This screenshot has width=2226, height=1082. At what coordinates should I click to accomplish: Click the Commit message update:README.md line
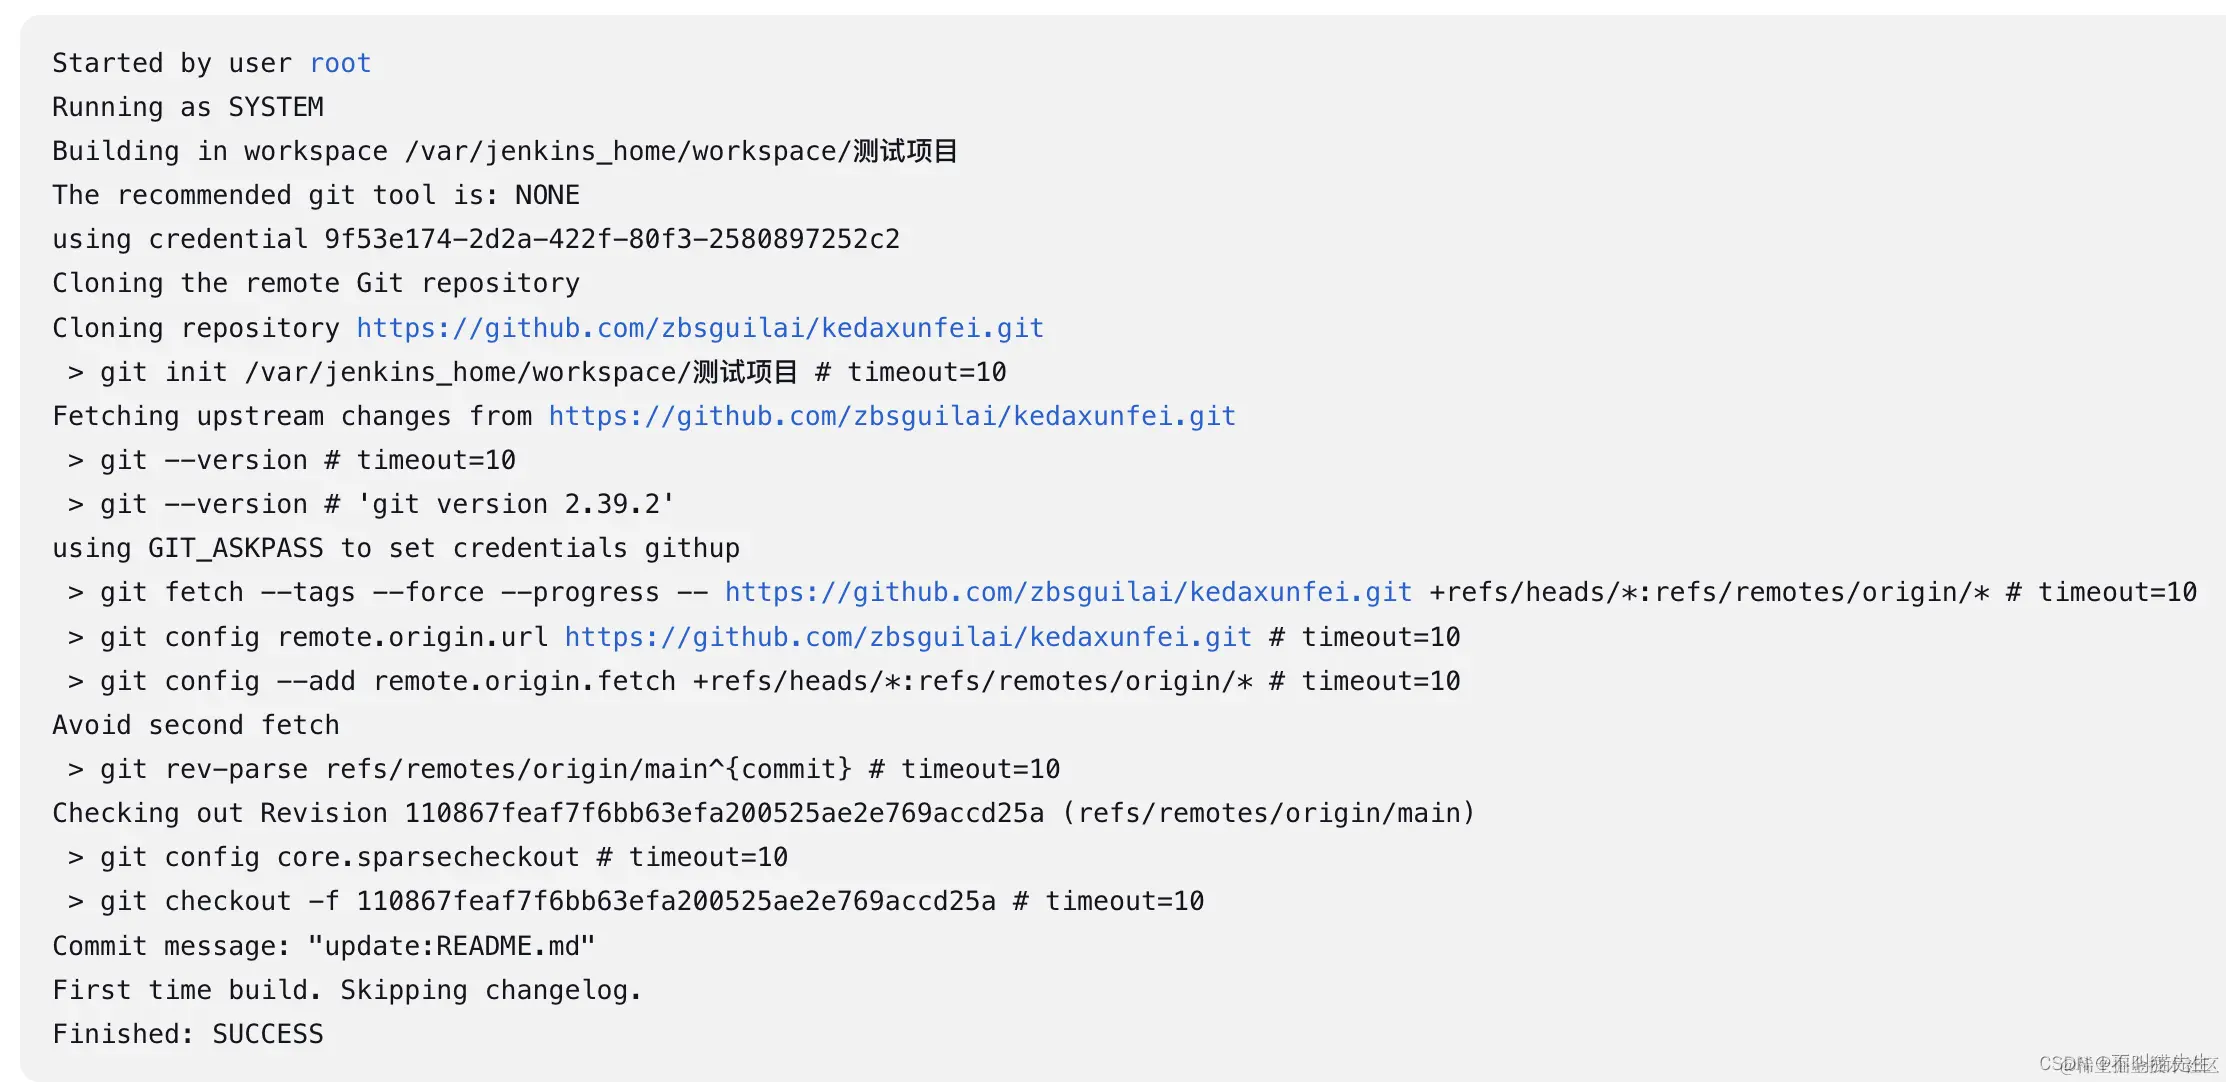324,946
